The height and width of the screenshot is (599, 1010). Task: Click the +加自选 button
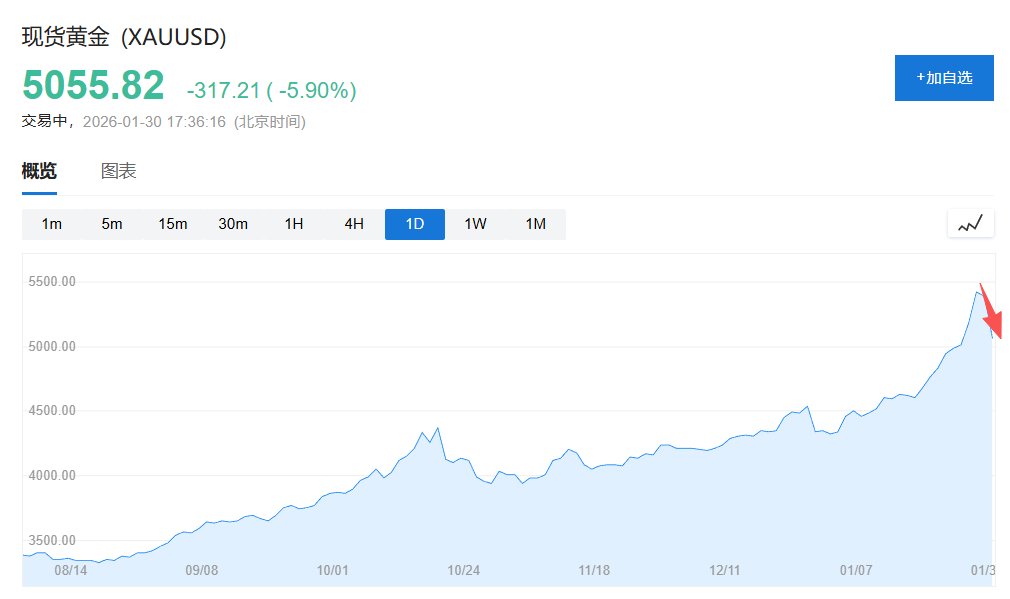point(944,78)
